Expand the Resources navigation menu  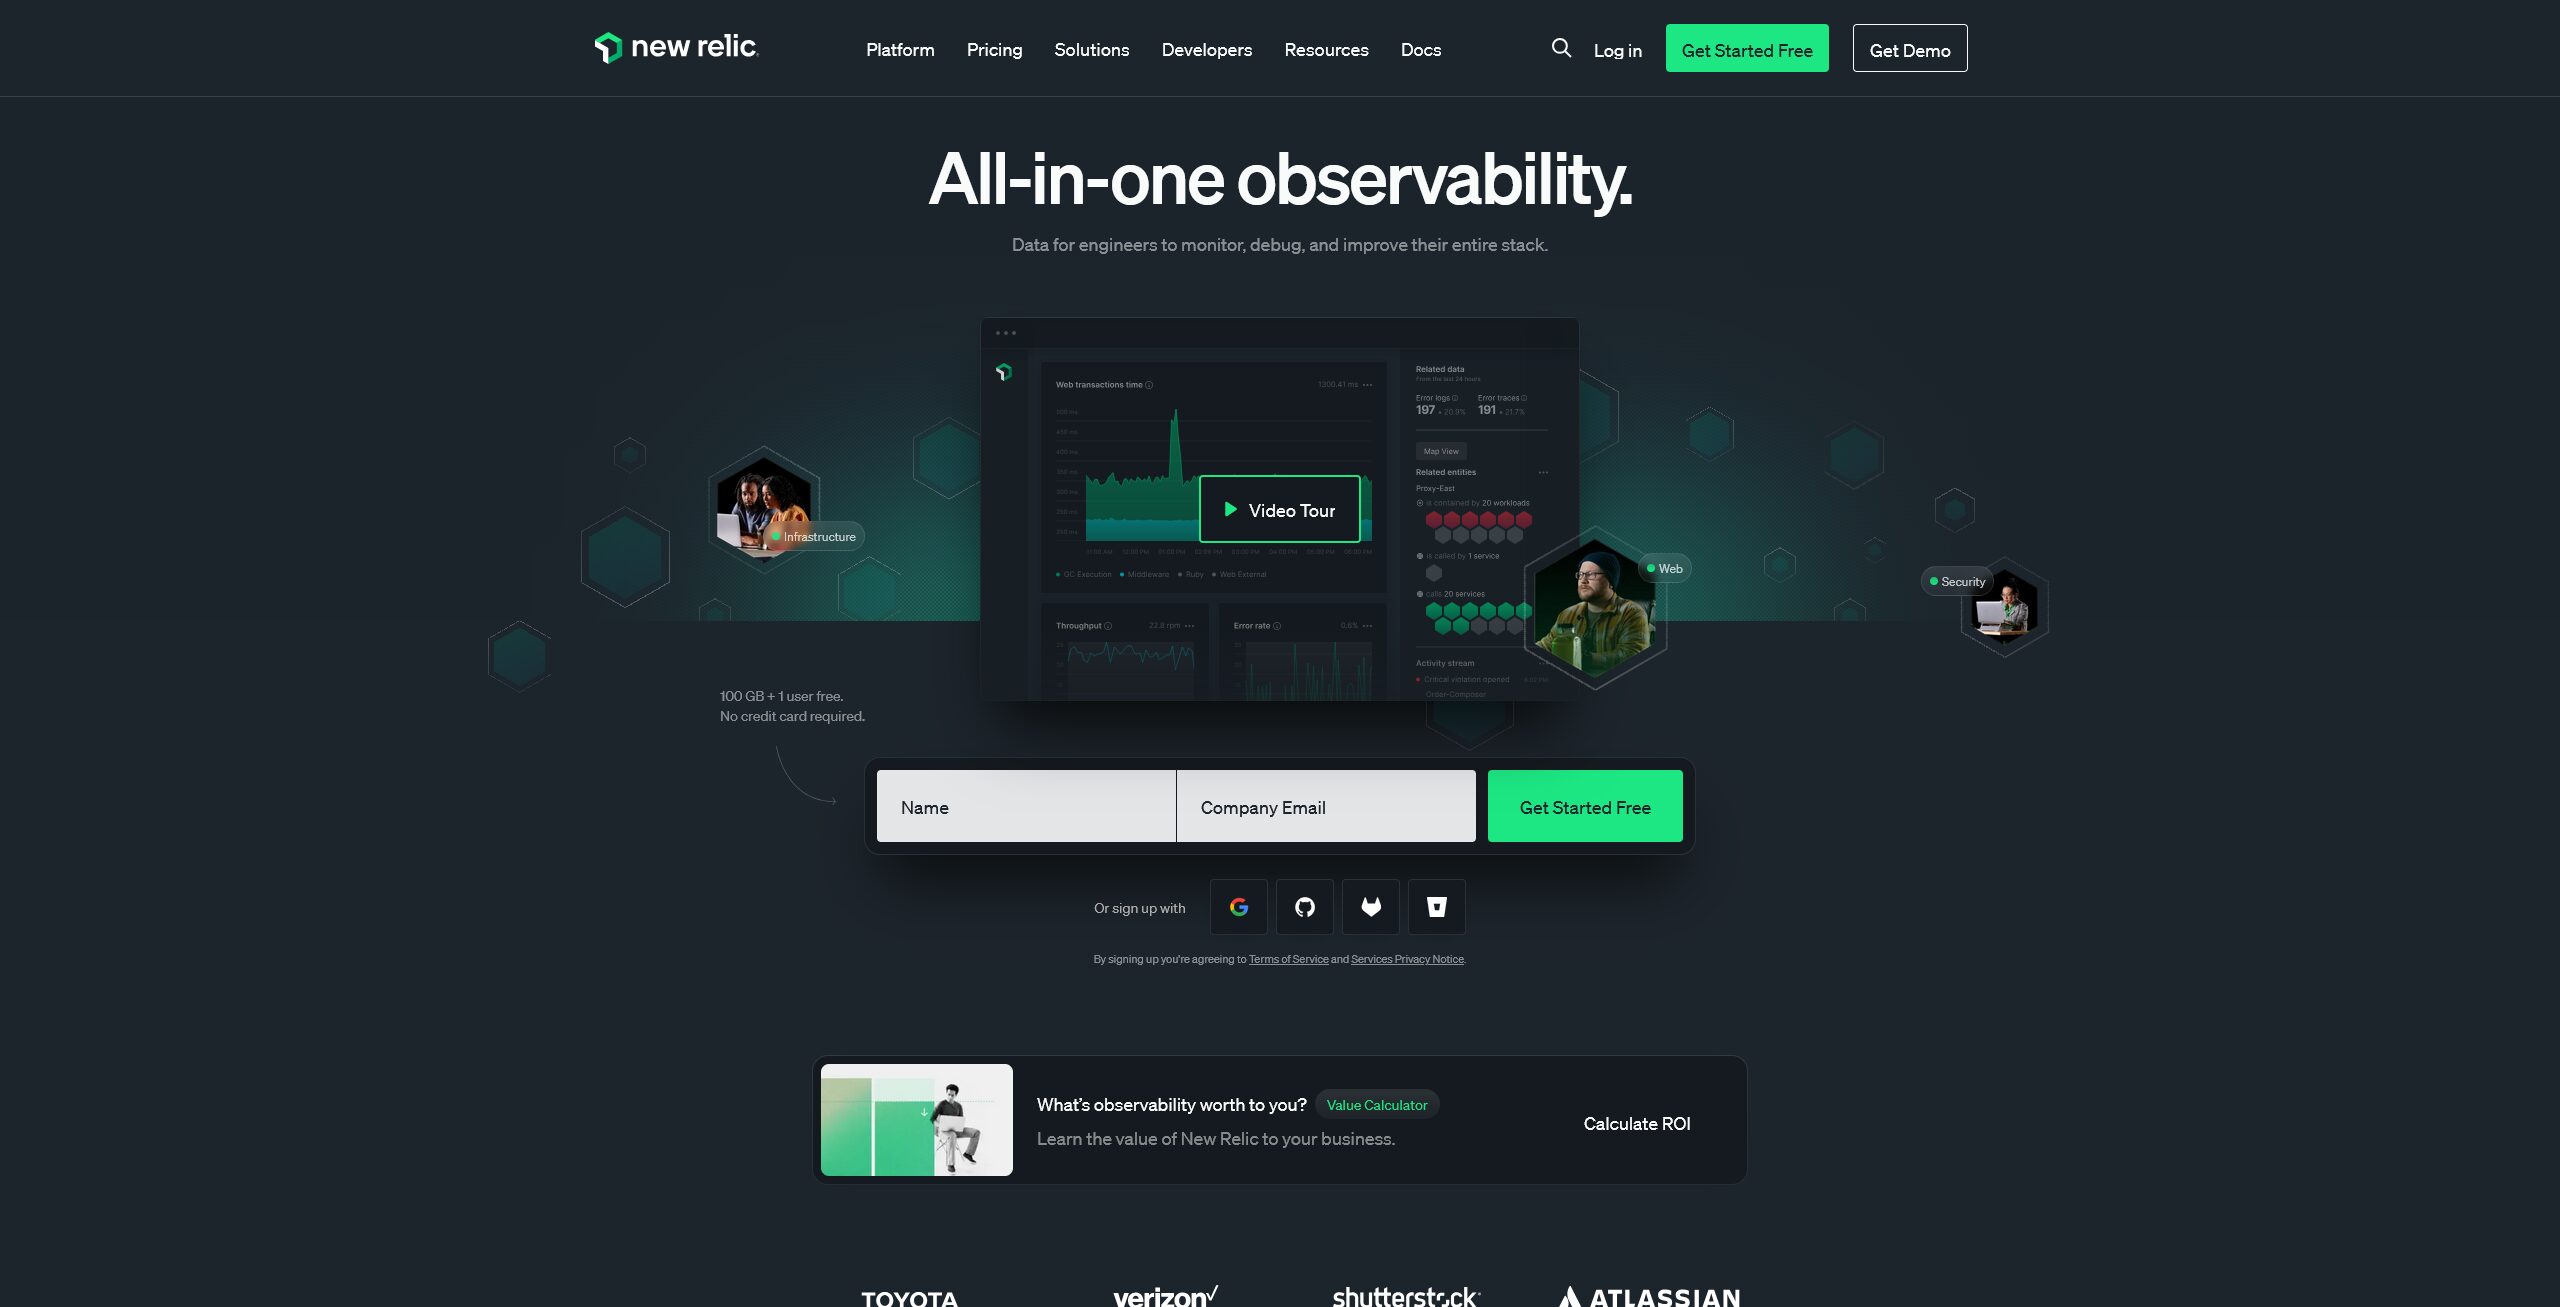point(1327,48)
